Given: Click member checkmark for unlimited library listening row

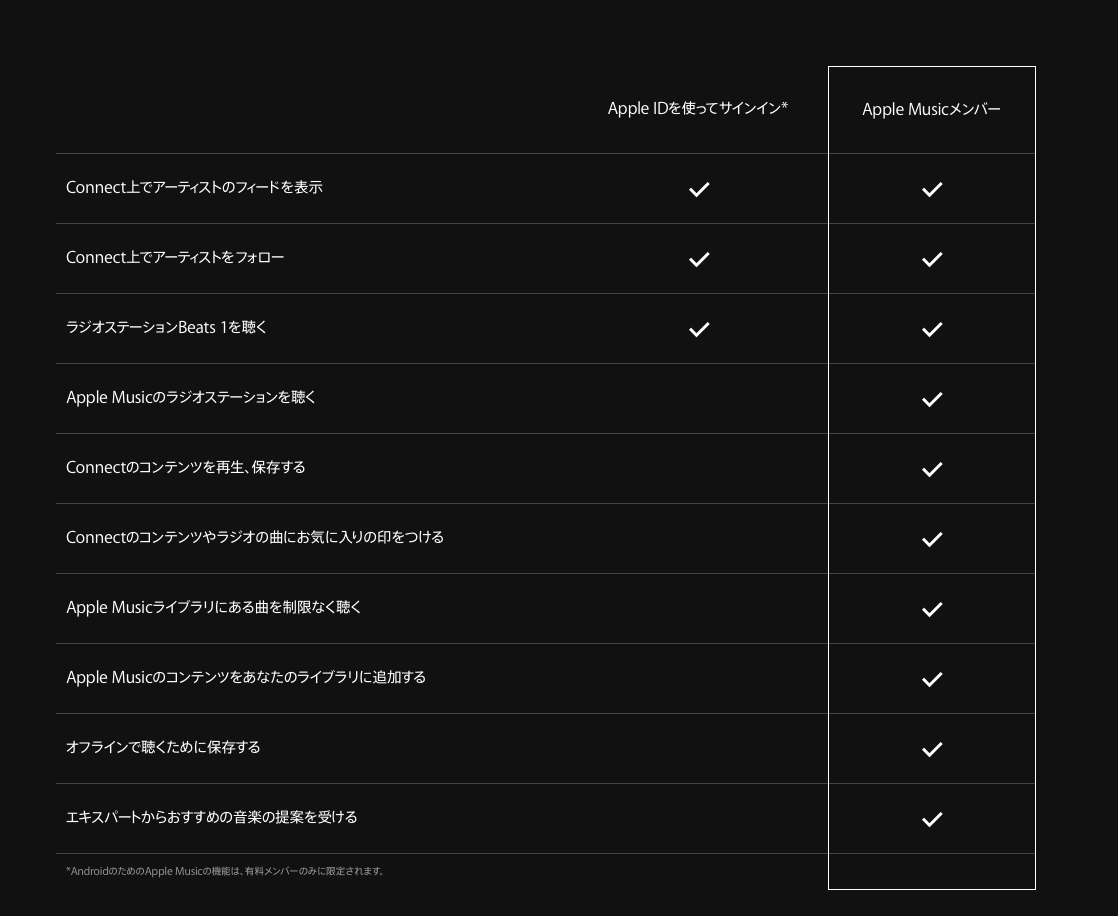Looking at the screenshot, I should point(932,609).
